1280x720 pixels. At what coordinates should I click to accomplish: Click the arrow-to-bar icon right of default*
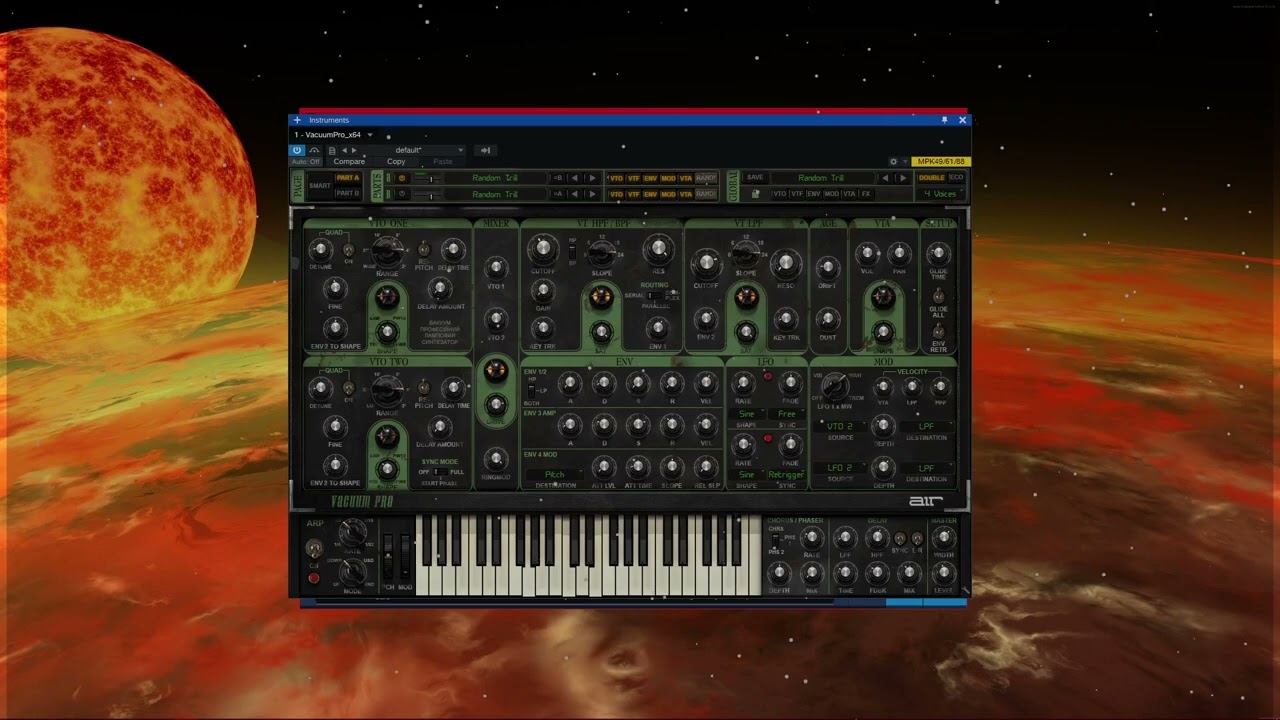(485, 150)
